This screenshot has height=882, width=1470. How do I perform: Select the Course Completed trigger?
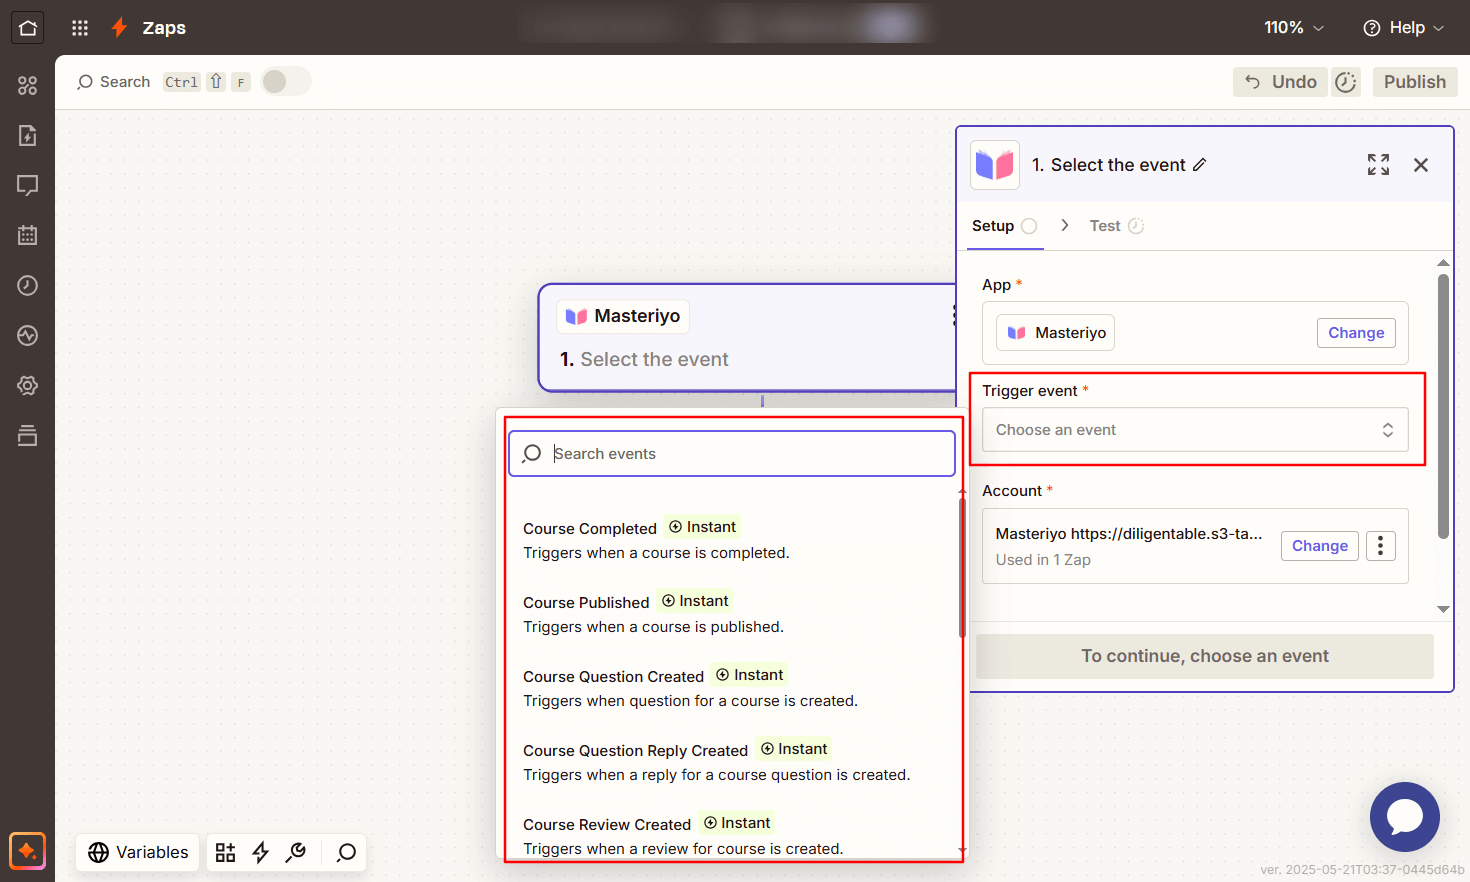[x=732, y=540]
